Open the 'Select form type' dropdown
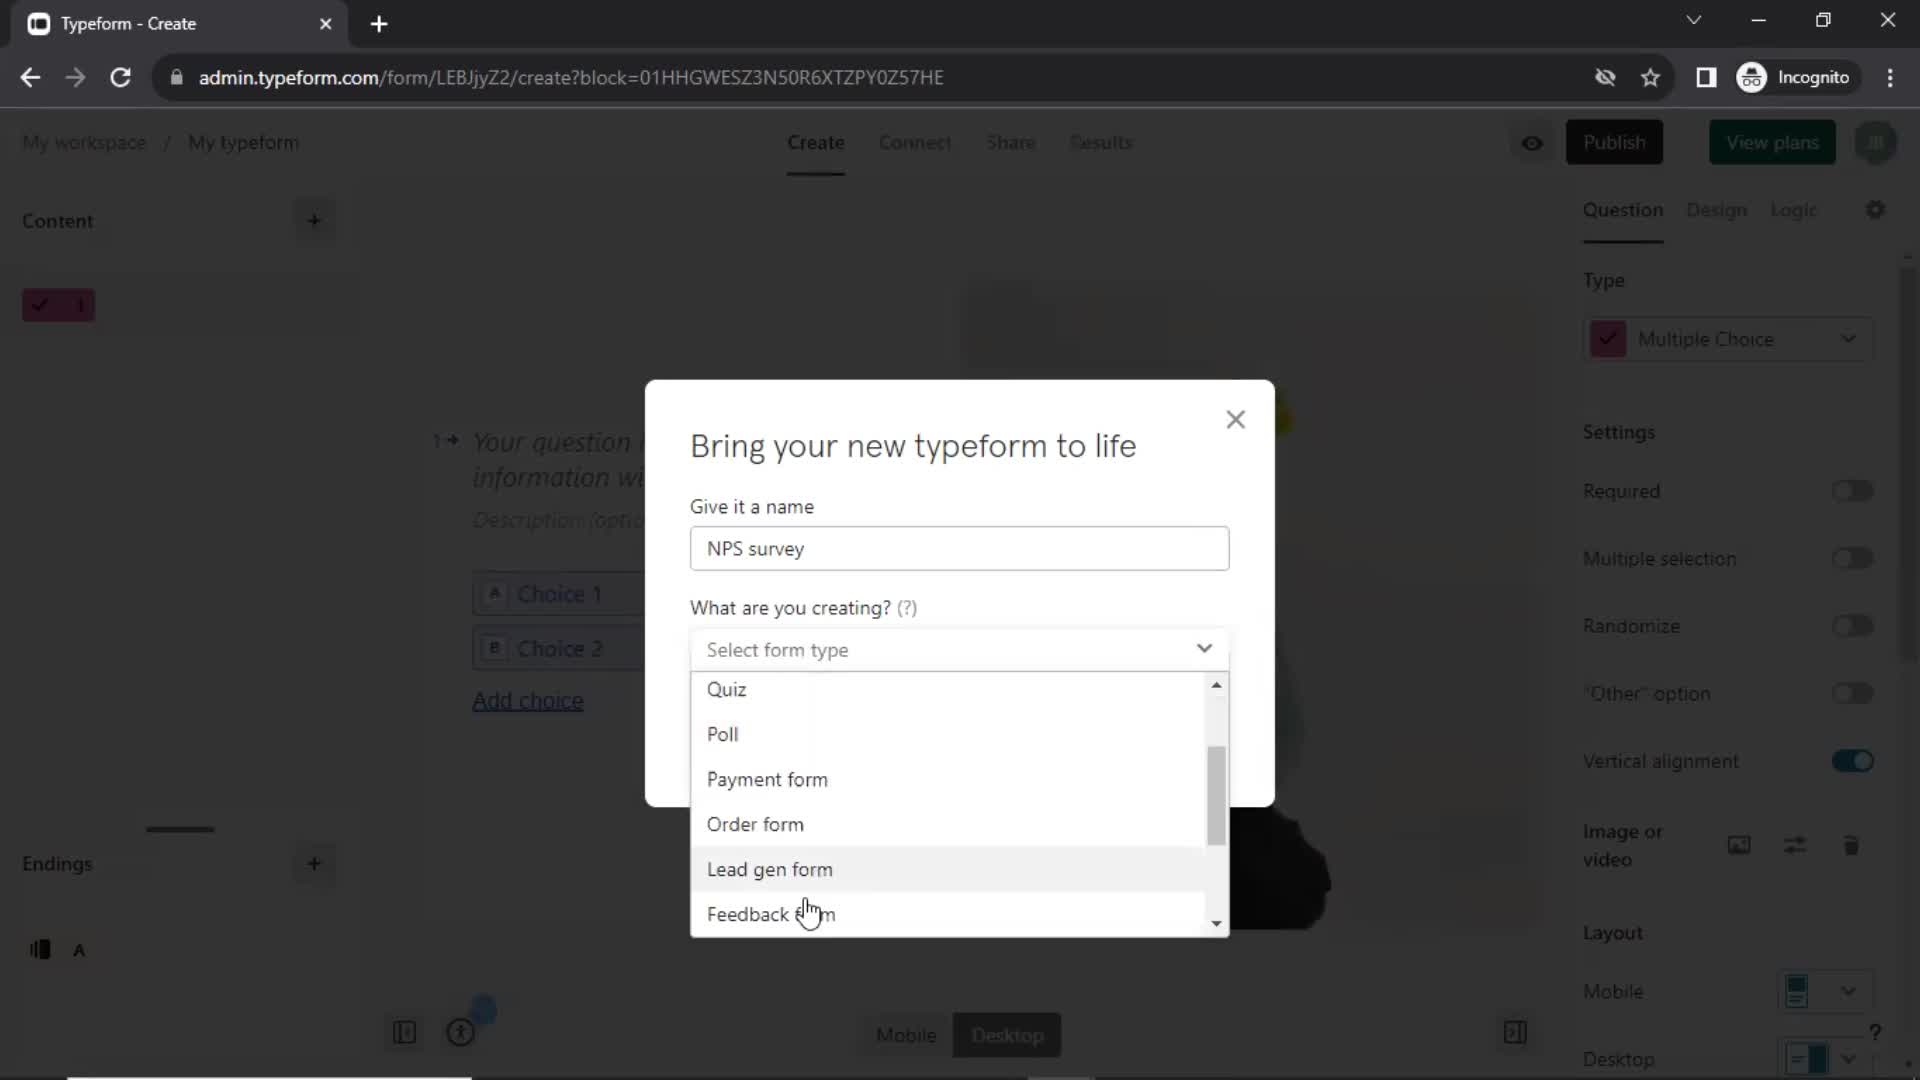The height and width of the screenshot is (1080, 1920). 959,650
